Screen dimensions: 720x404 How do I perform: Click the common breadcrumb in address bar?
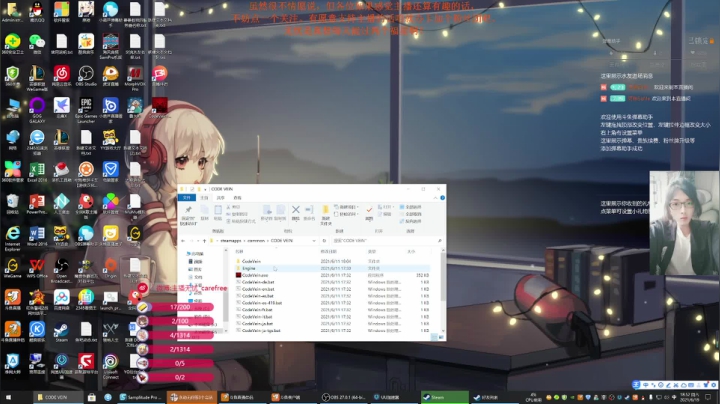256,241
